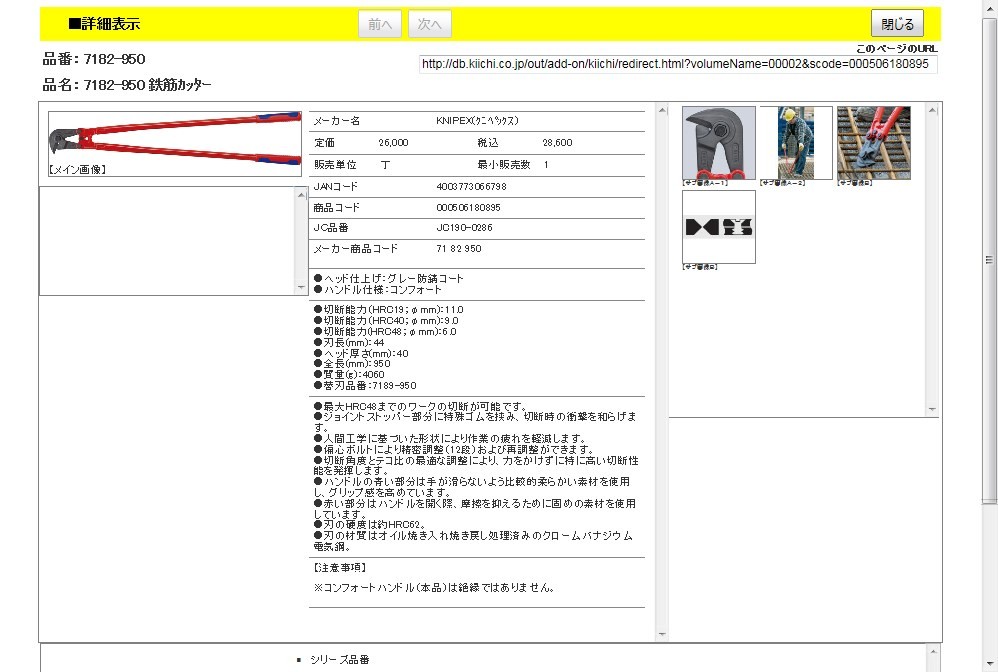Screen dimensions: 998x672
Task: Click the 切断能力(HRC19) 11.0 spec line
Action: point(388,310)
